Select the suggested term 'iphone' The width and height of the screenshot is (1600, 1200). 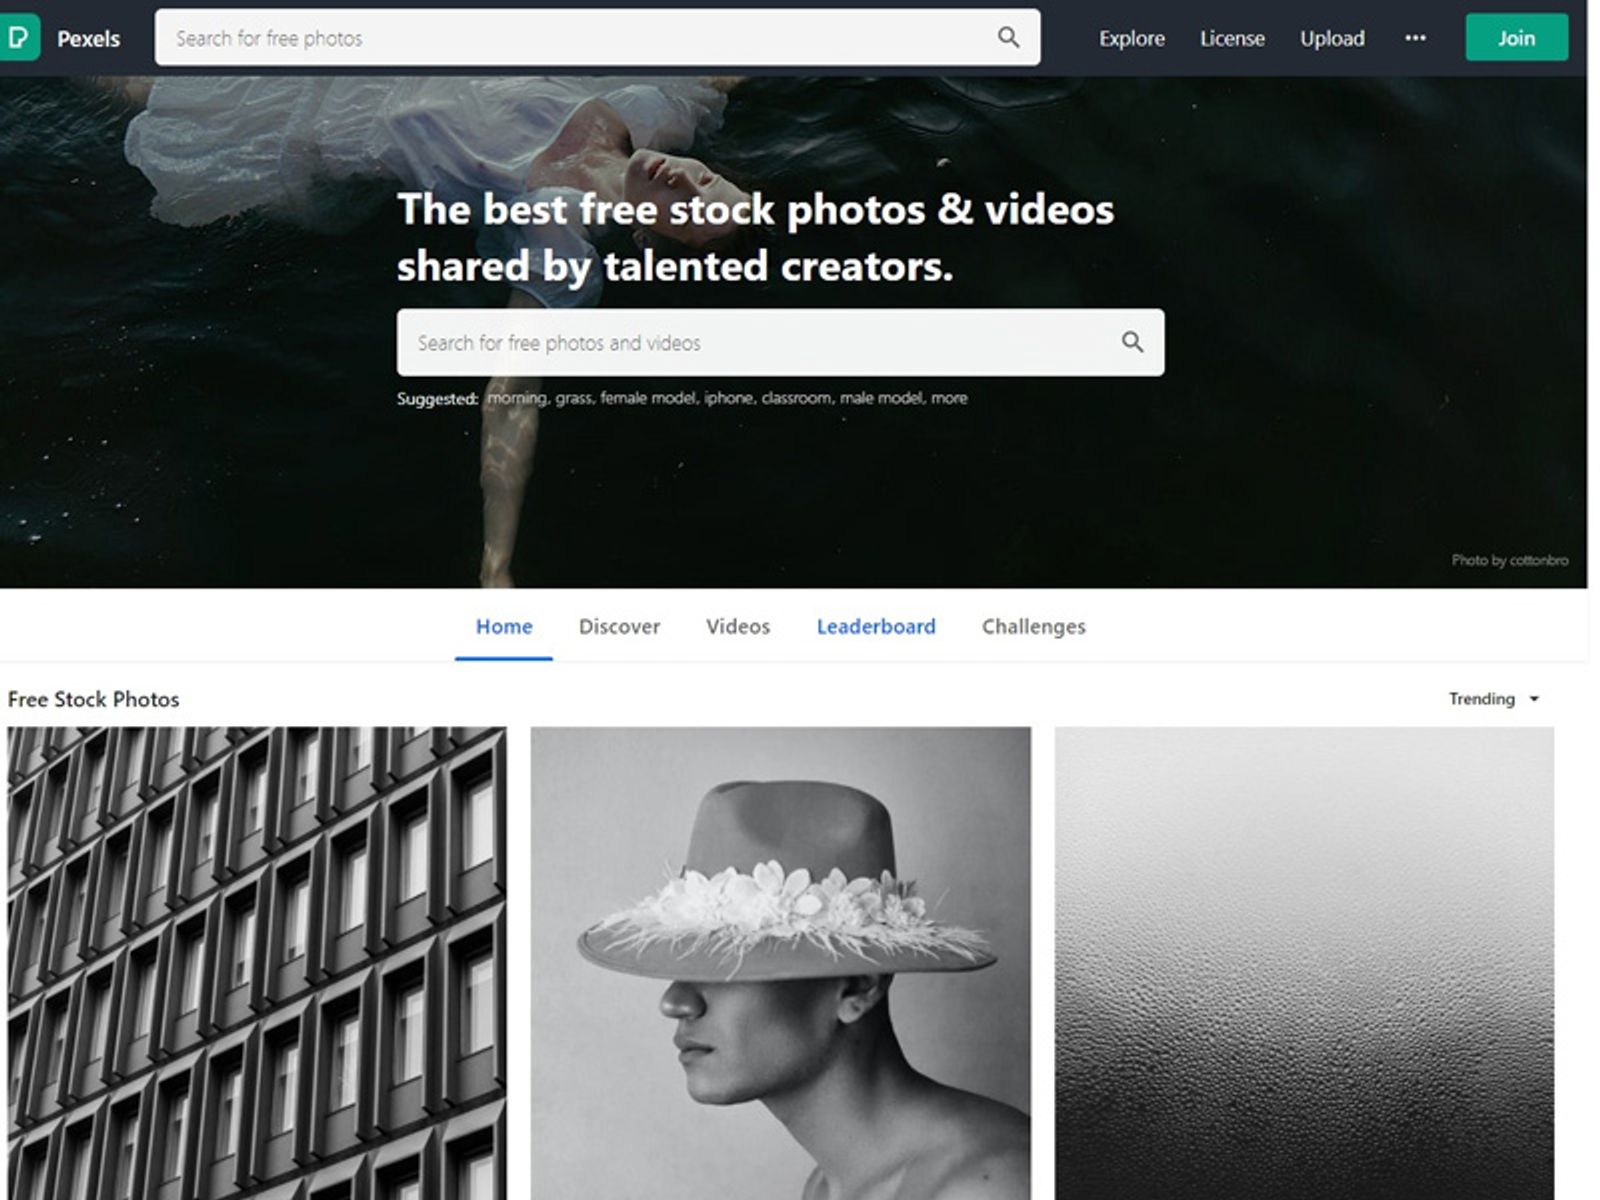pos(729,398)
